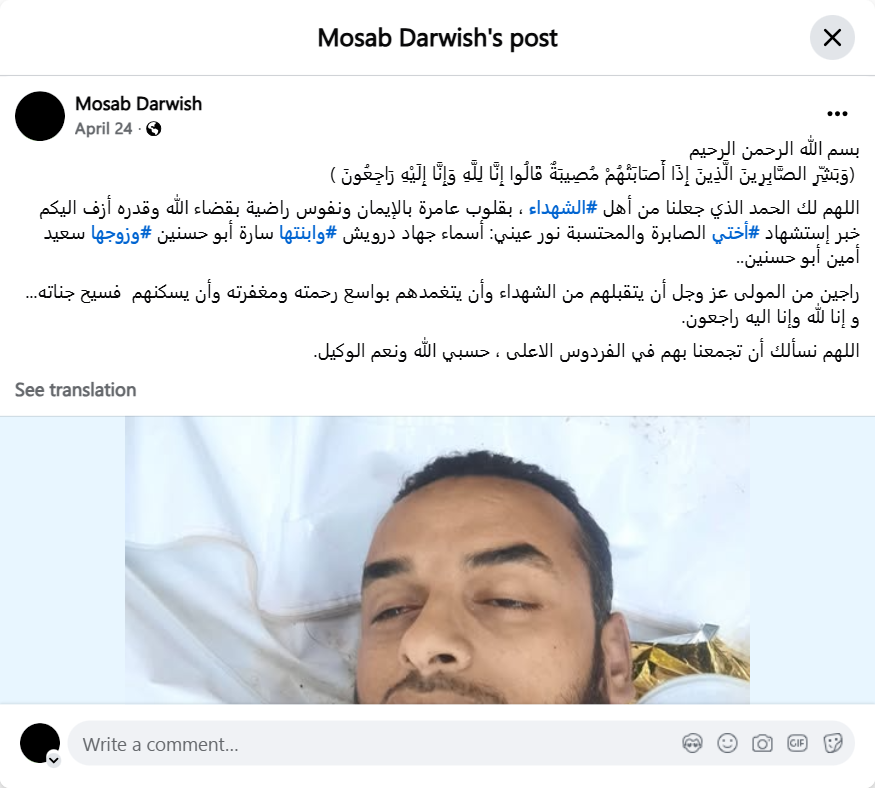This screenshot has height=788, width=875.
Task: Open the post photo in viewer
Action: (438, 560)
